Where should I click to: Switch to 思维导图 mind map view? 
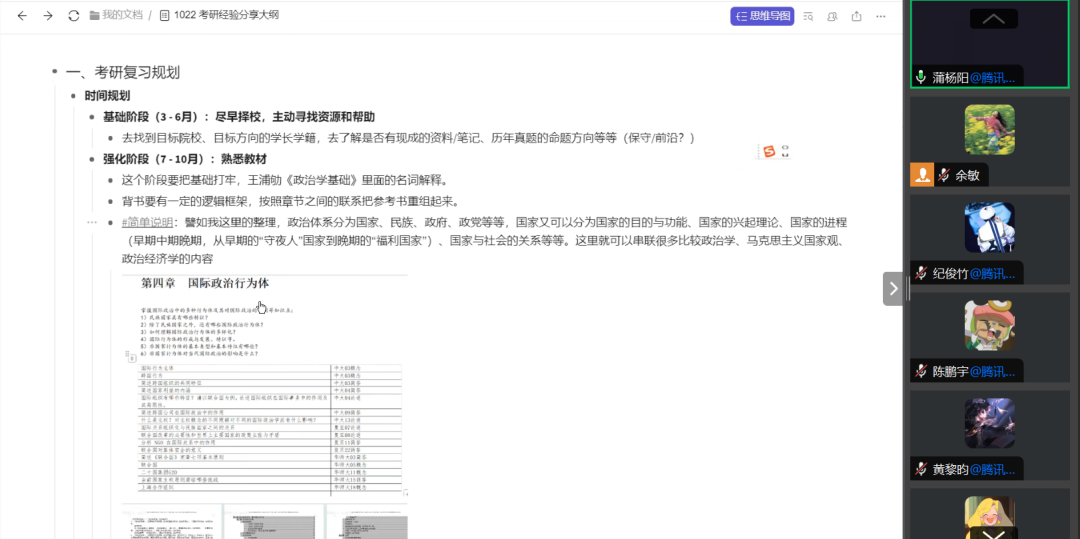point(762,16)
